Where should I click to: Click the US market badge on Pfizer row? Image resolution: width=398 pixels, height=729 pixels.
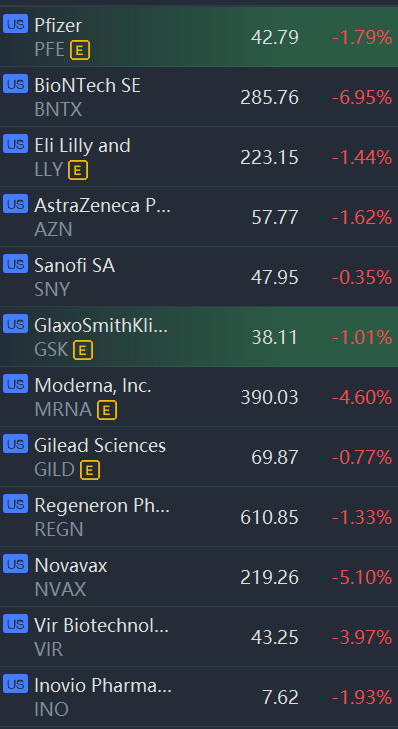click(x=15, y=23)
